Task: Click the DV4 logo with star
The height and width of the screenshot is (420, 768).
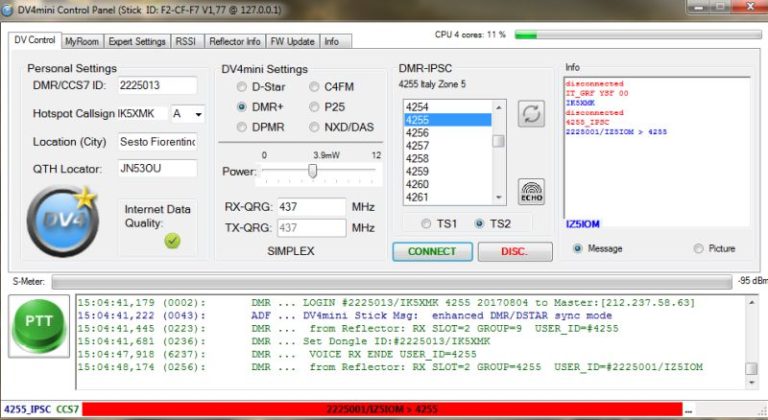Action: point(63,220)
